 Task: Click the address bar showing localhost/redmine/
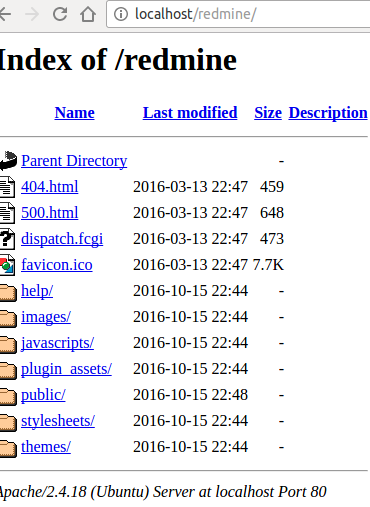click(x=238, y=14)
